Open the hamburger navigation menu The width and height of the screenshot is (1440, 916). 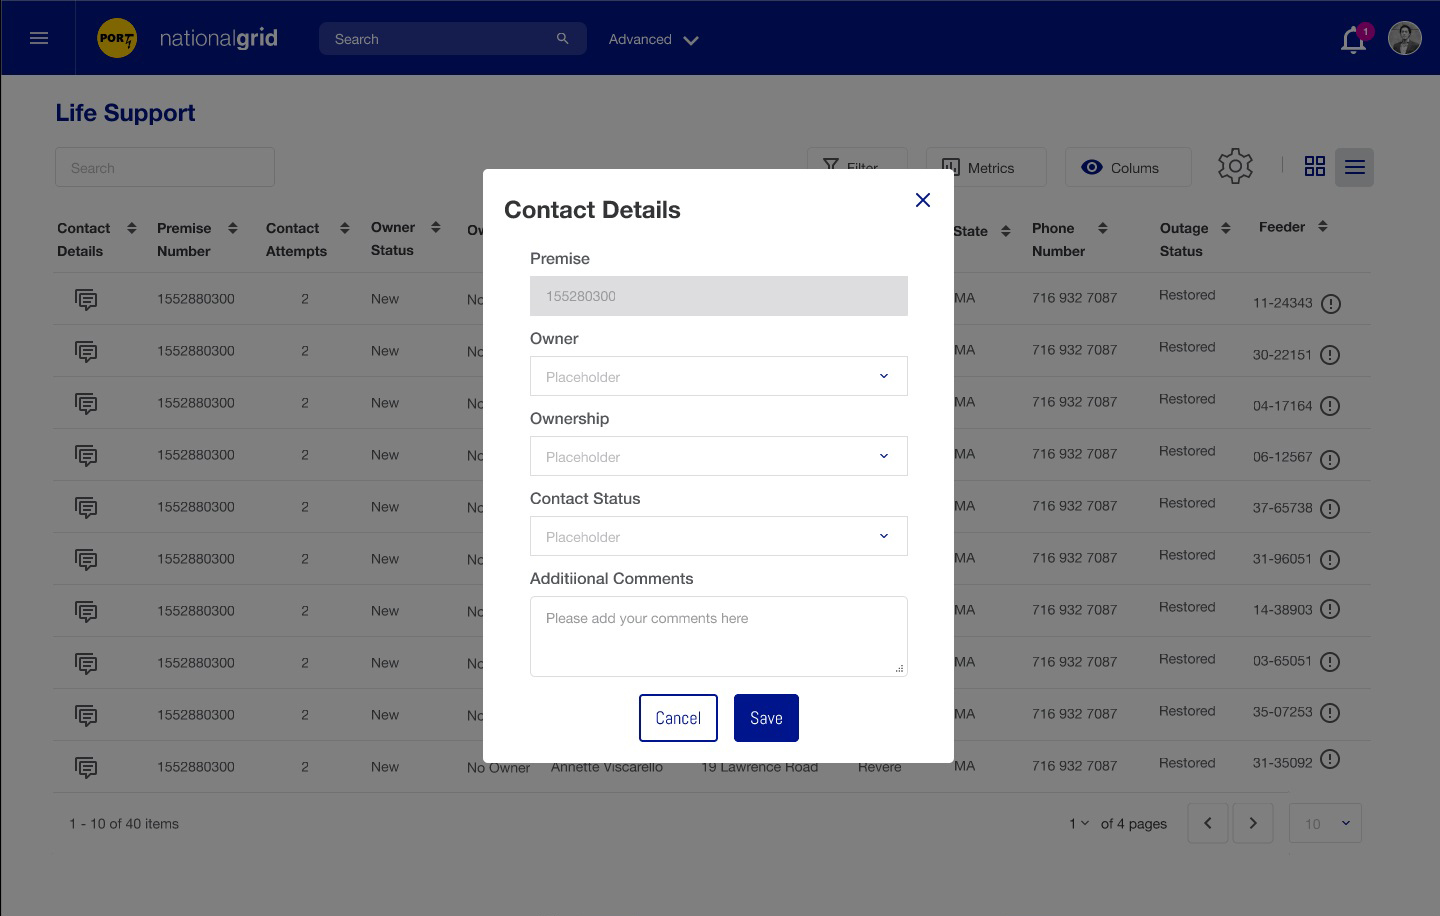click(39, 38)
